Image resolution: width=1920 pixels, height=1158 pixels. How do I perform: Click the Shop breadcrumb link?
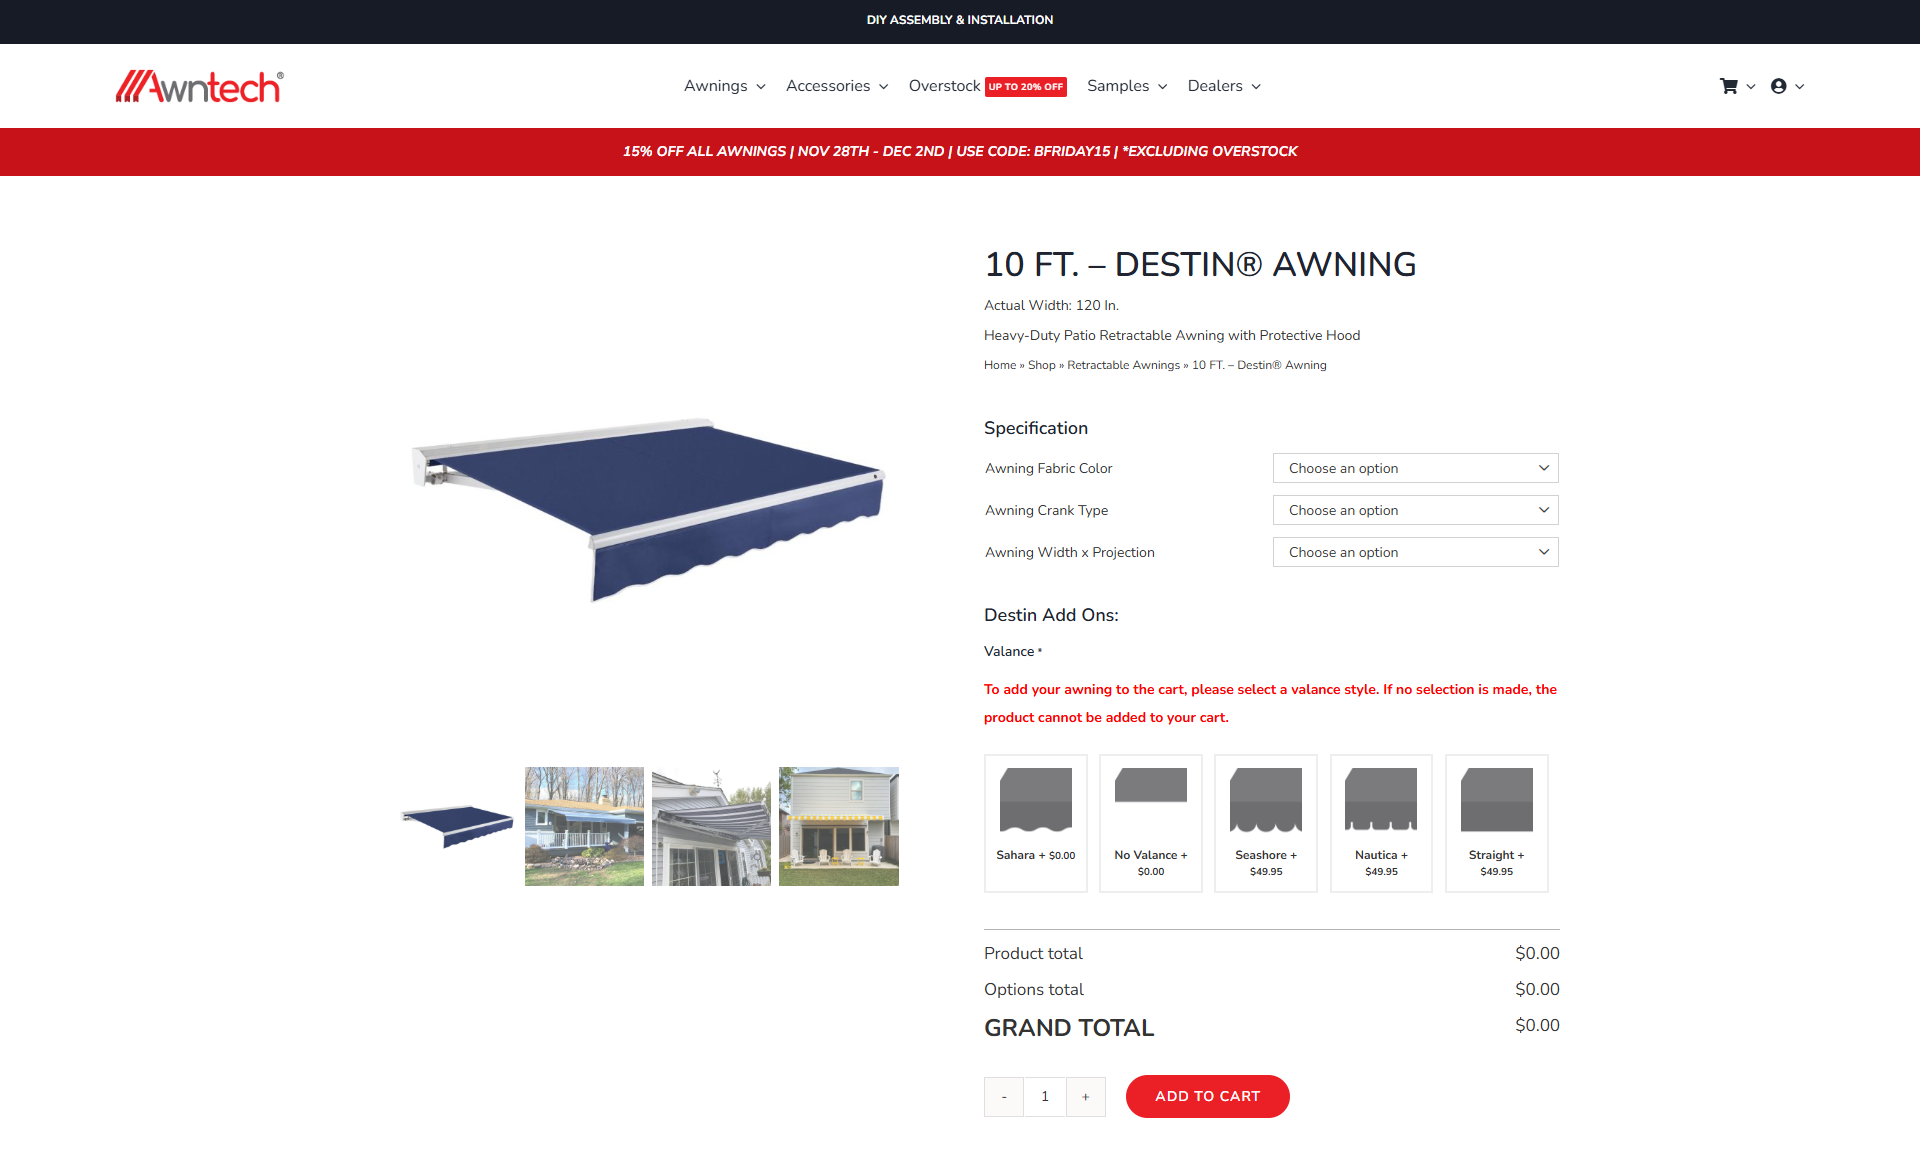(1042, 365)
